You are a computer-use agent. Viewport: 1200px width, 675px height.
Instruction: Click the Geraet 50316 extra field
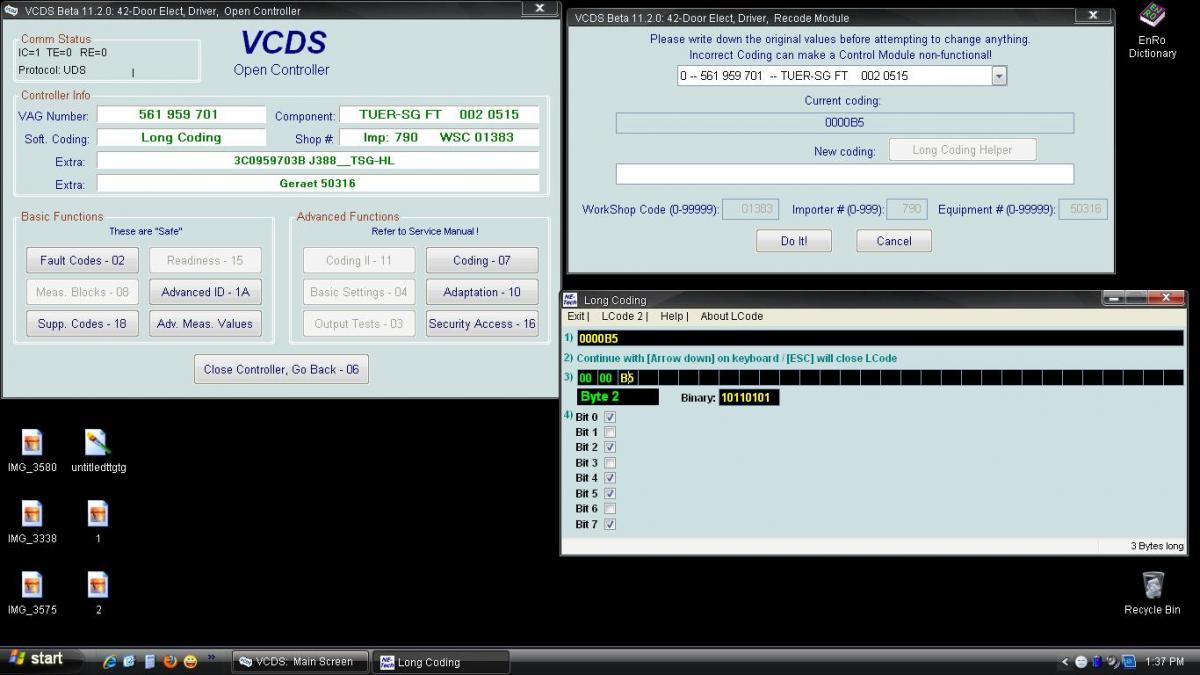pyautogui.click(x=318, y=184)
